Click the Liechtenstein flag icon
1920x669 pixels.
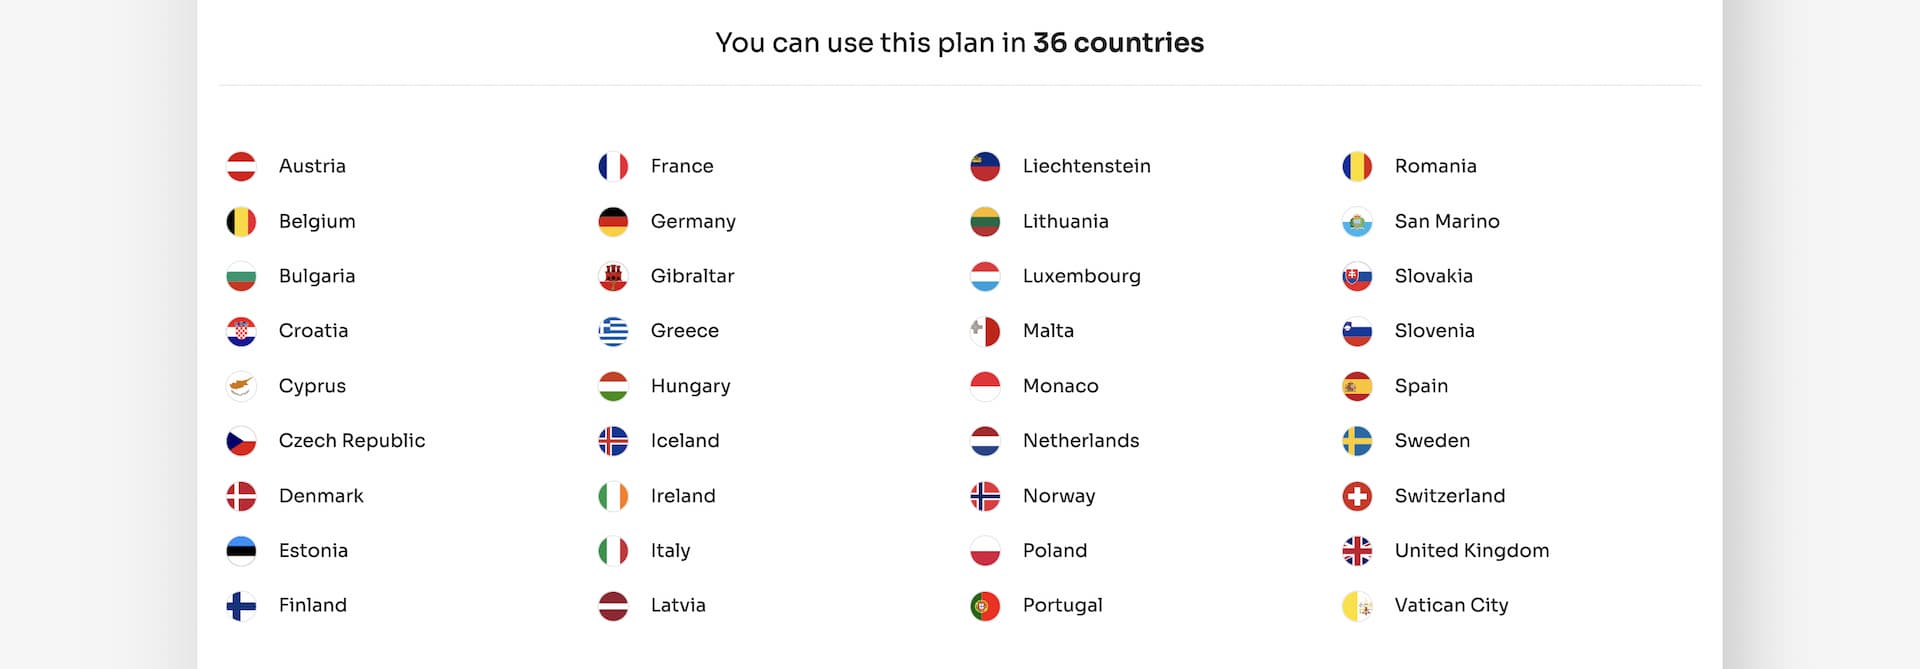coord(985,166)
